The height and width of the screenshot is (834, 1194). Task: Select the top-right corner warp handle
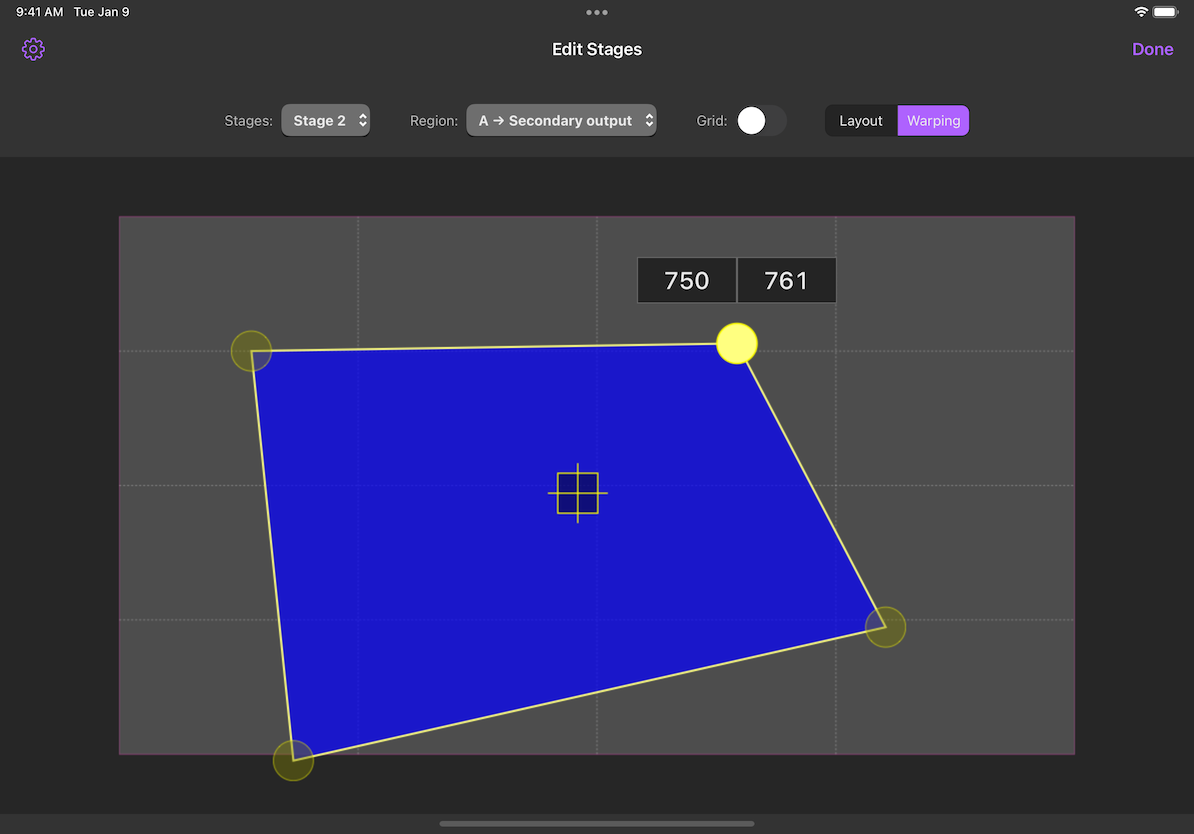point(737,343)
